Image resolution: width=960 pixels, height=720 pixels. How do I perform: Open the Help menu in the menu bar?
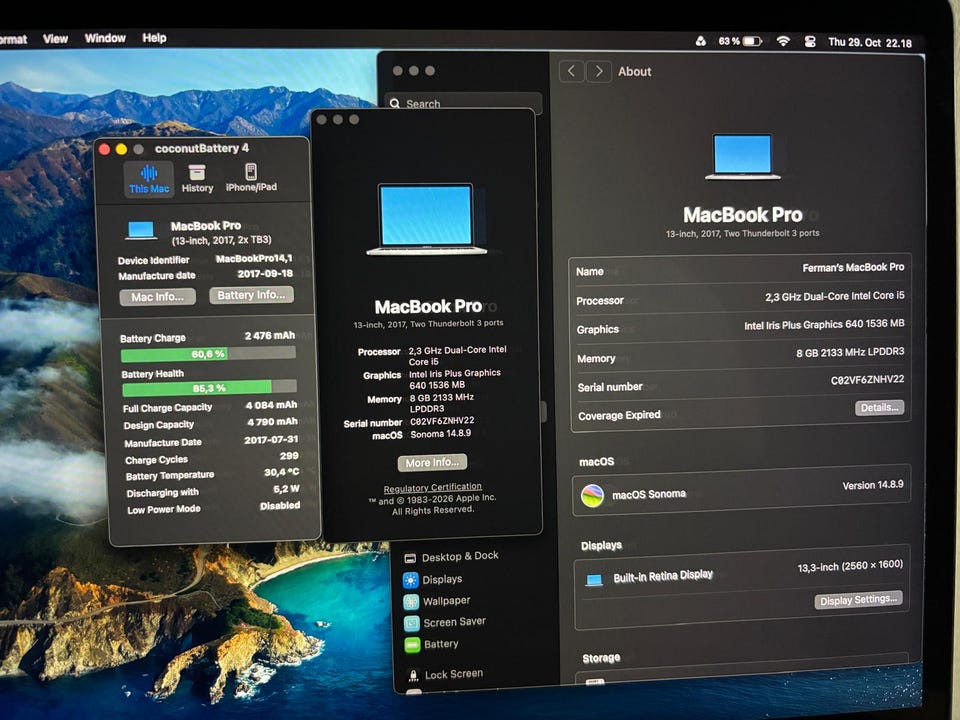(154, 38)
